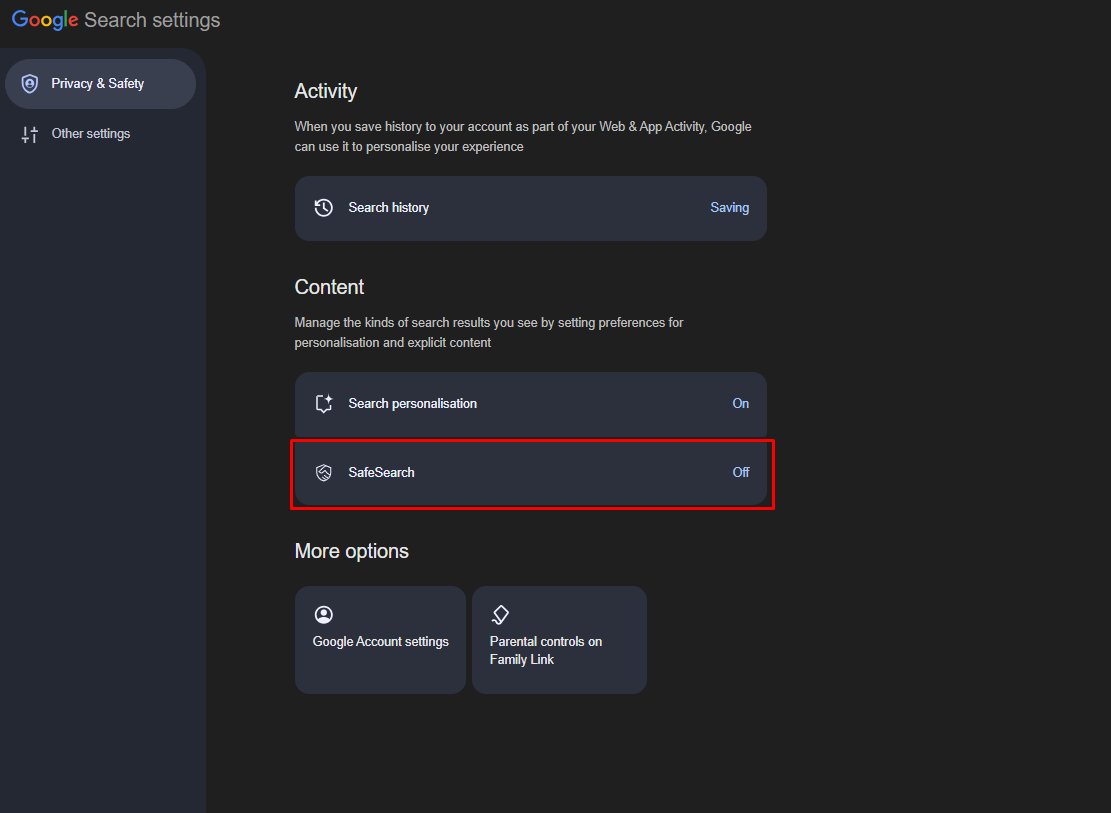
Task: Switch to the Other settings section
Action: (x=90, y=133)
